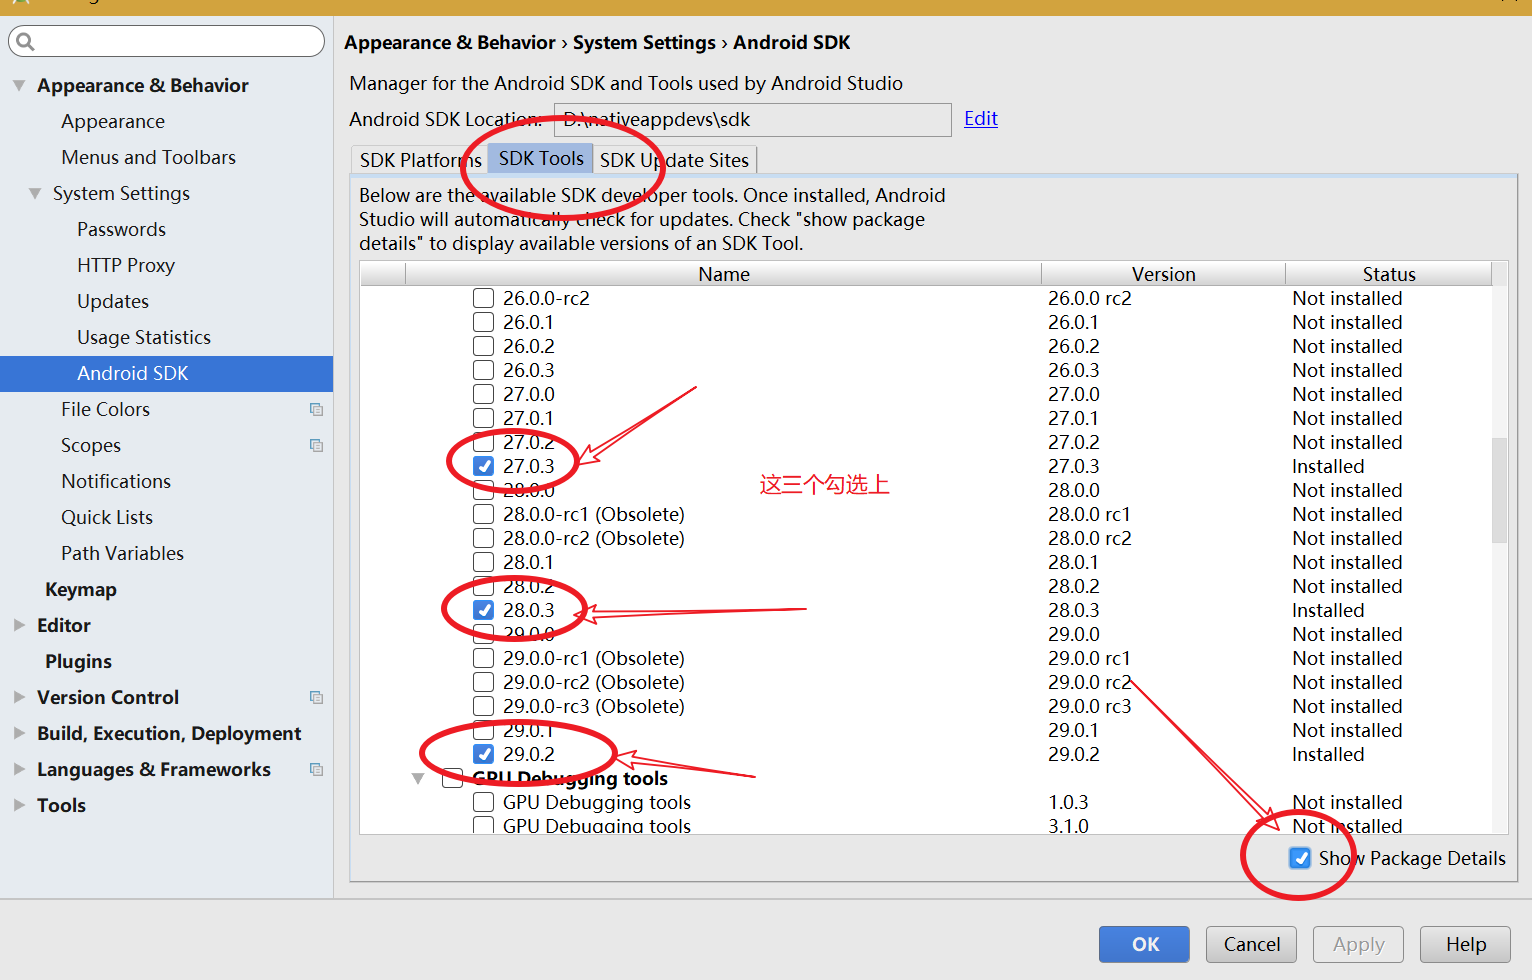Click the SDK tools list vertical scrollbar
1532x980 pixels.
coord(1499,490)
